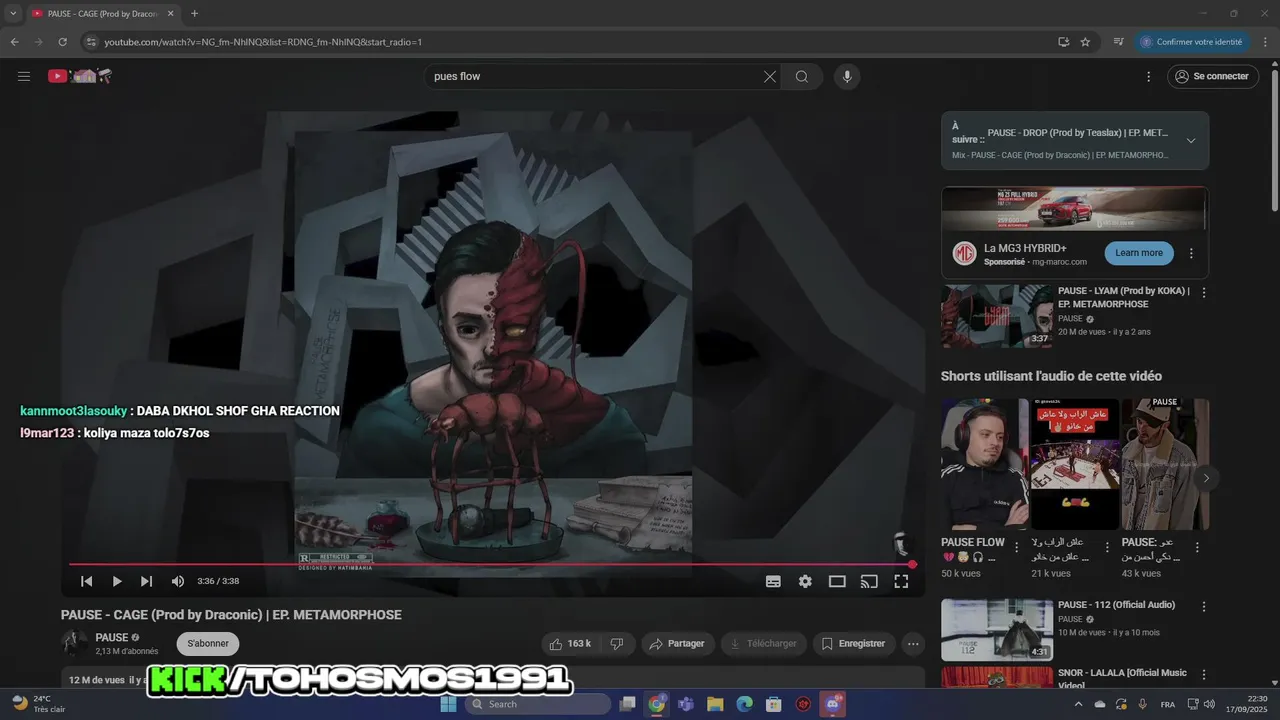1280x720 pixels.
Task: Open PAUSE - 112 (Official Audio) title
Action: tap(1116, 605)
